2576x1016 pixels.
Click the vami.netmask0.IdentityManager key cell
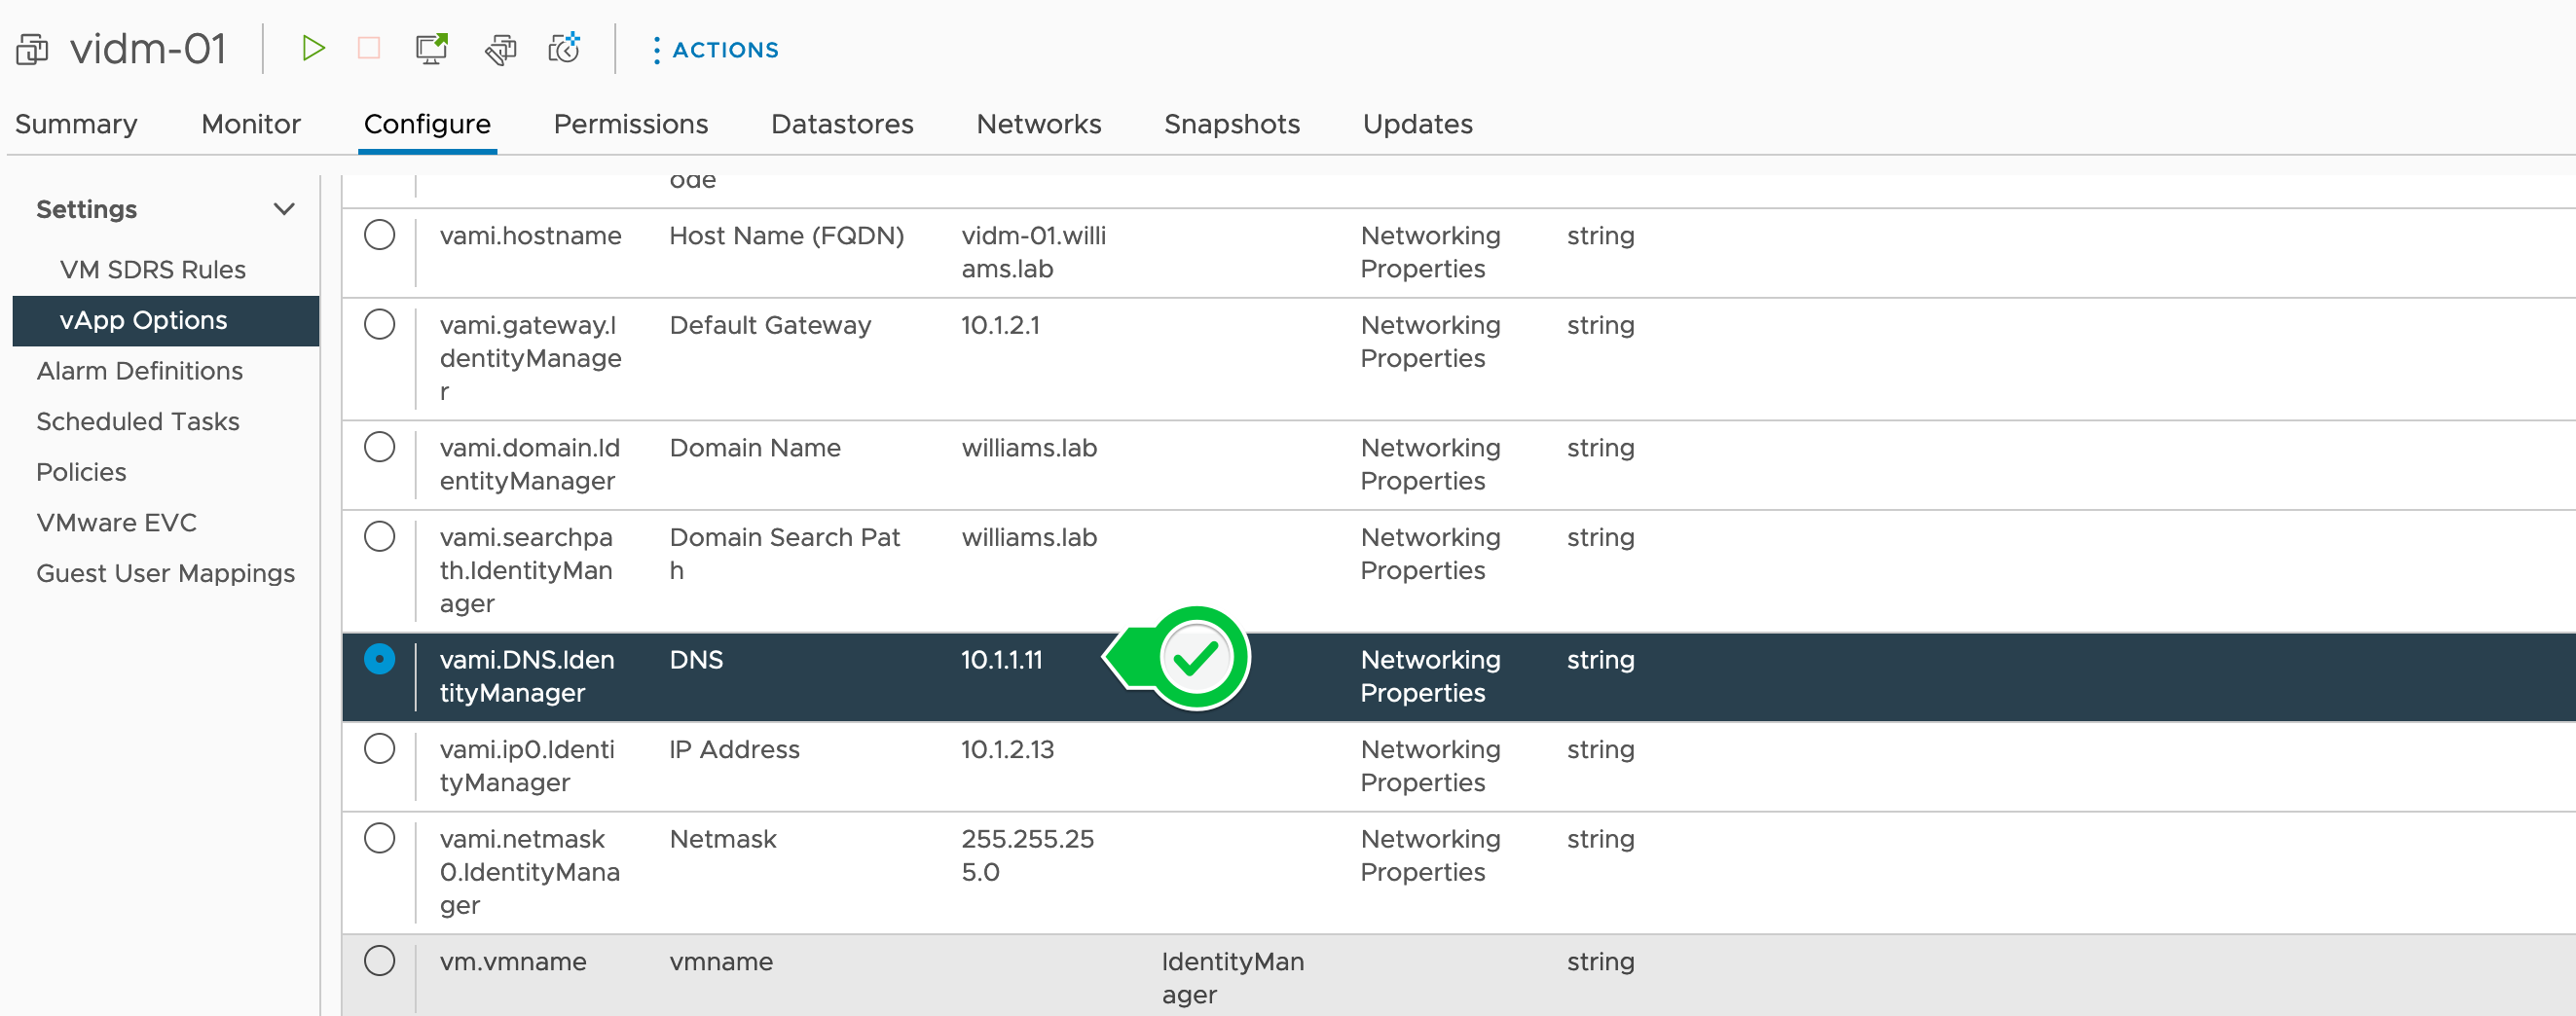point(529,873)
